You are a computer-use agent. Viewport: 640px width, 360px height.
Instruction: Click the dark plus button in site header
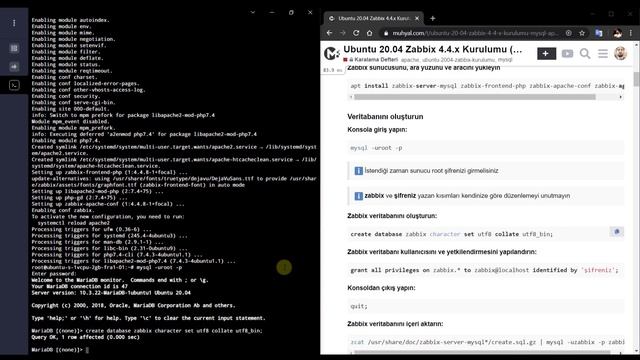(x=547, y=53)
